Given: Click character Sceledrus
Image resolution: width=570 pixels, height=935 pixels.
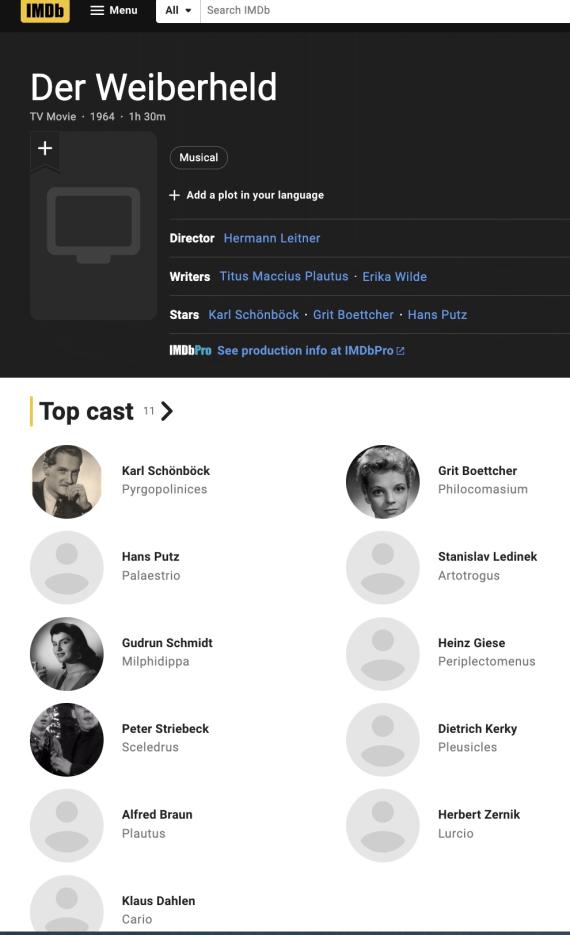Looking at the screenshot, I should coord(150,747).
